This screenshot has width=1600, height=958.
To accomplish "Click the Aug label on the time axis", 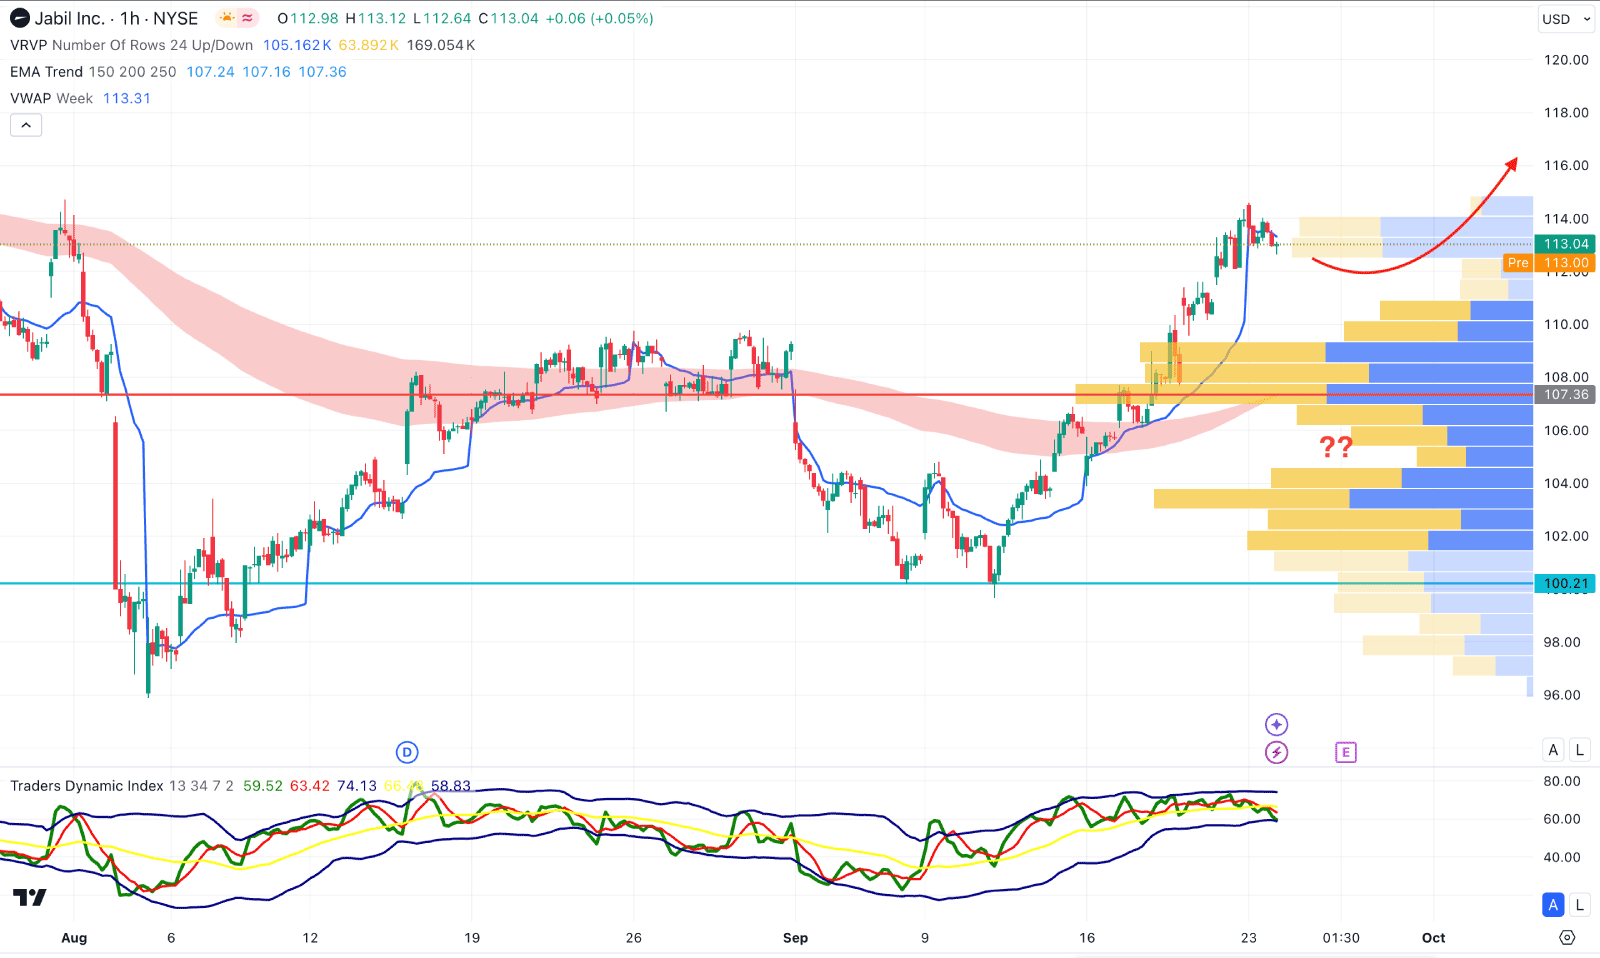I will [x=74, y=938].
